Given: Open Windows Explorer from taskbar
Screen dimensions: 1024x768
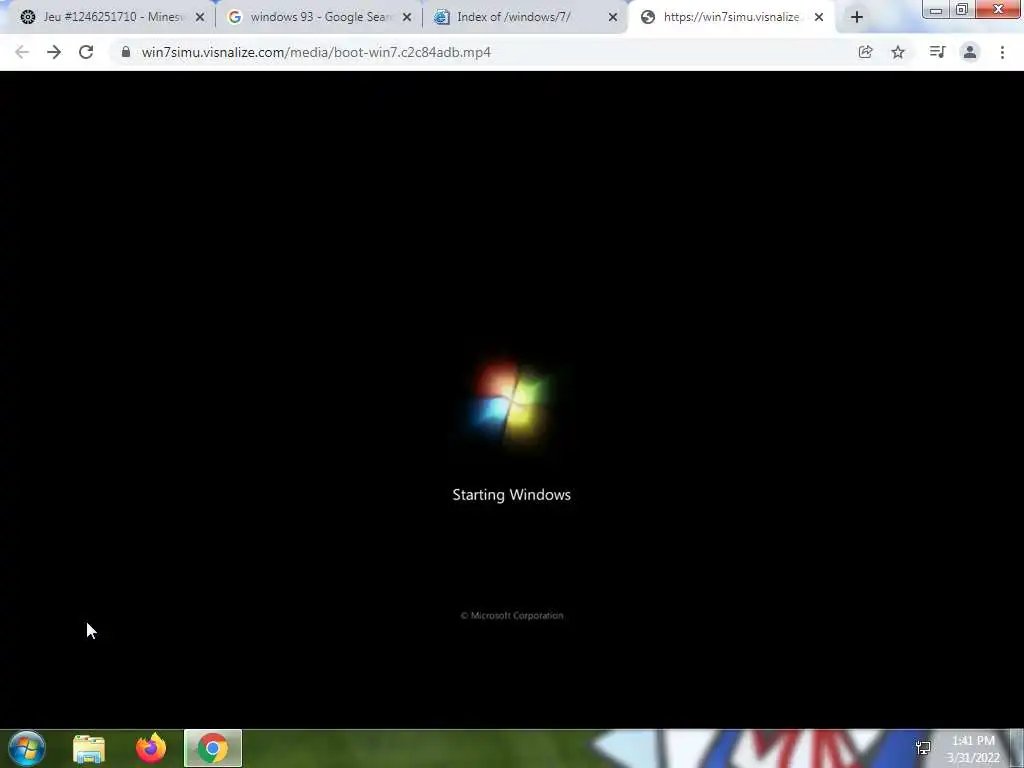Looking at the screenshot, I should (89, 748).
